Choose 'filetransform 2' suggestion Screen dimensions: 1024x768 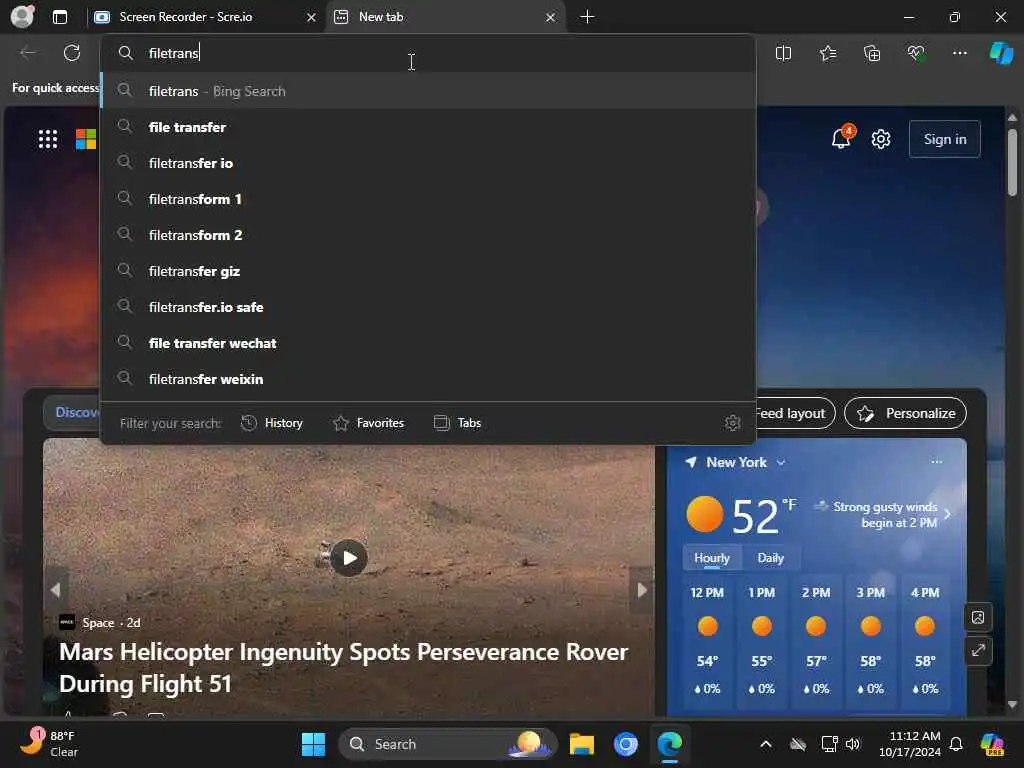point(428,234)
